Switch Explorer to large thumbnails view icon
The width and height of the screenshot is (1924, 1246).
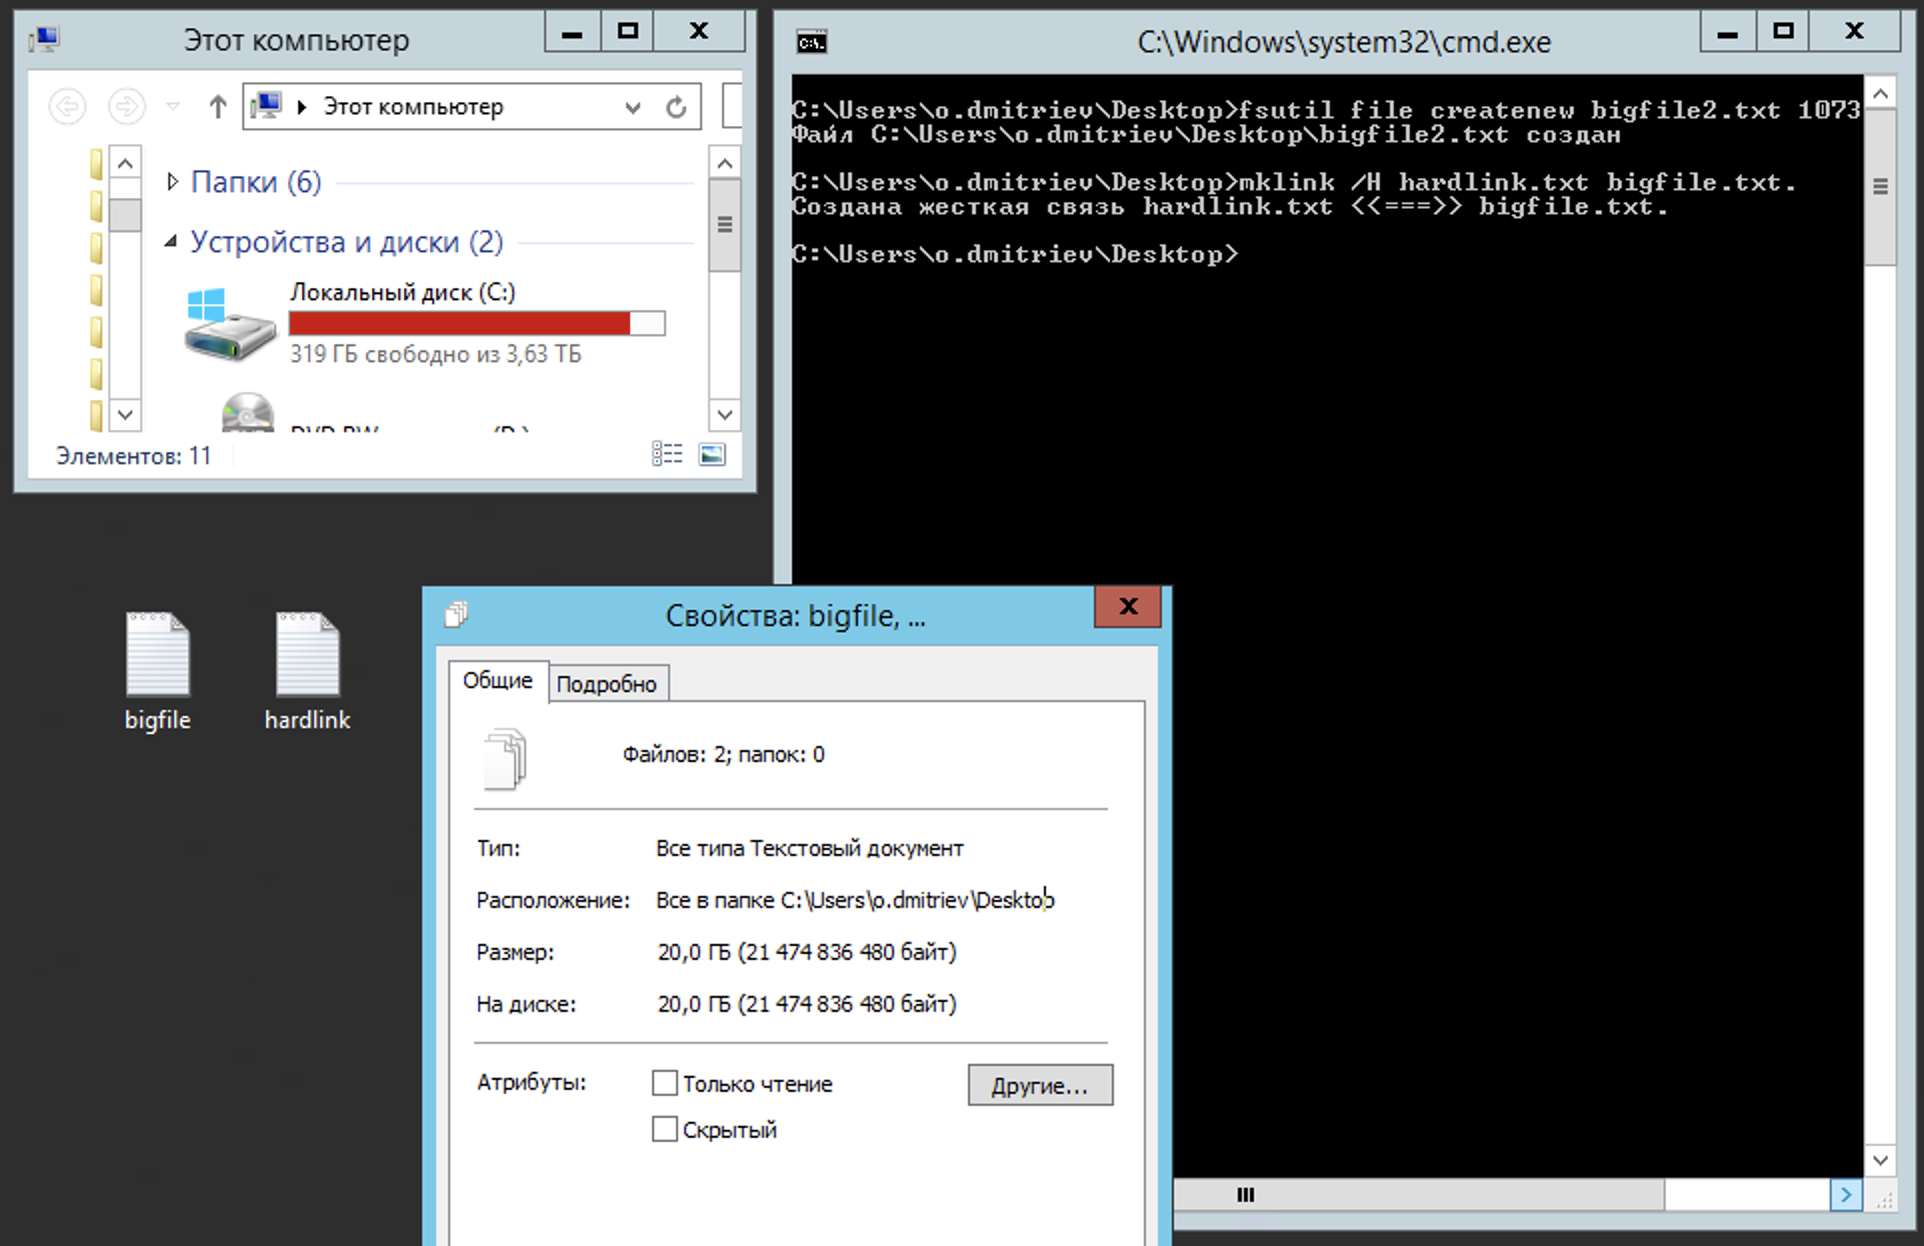pos(712,455)
